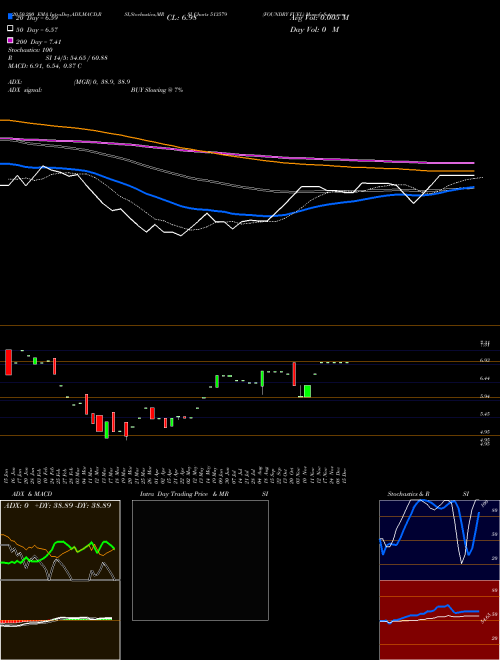The width and height of the screenshot is (500, 660).
Task: Click the 'Intra Day Trading Price & MR' title
Action: point(184,494)
